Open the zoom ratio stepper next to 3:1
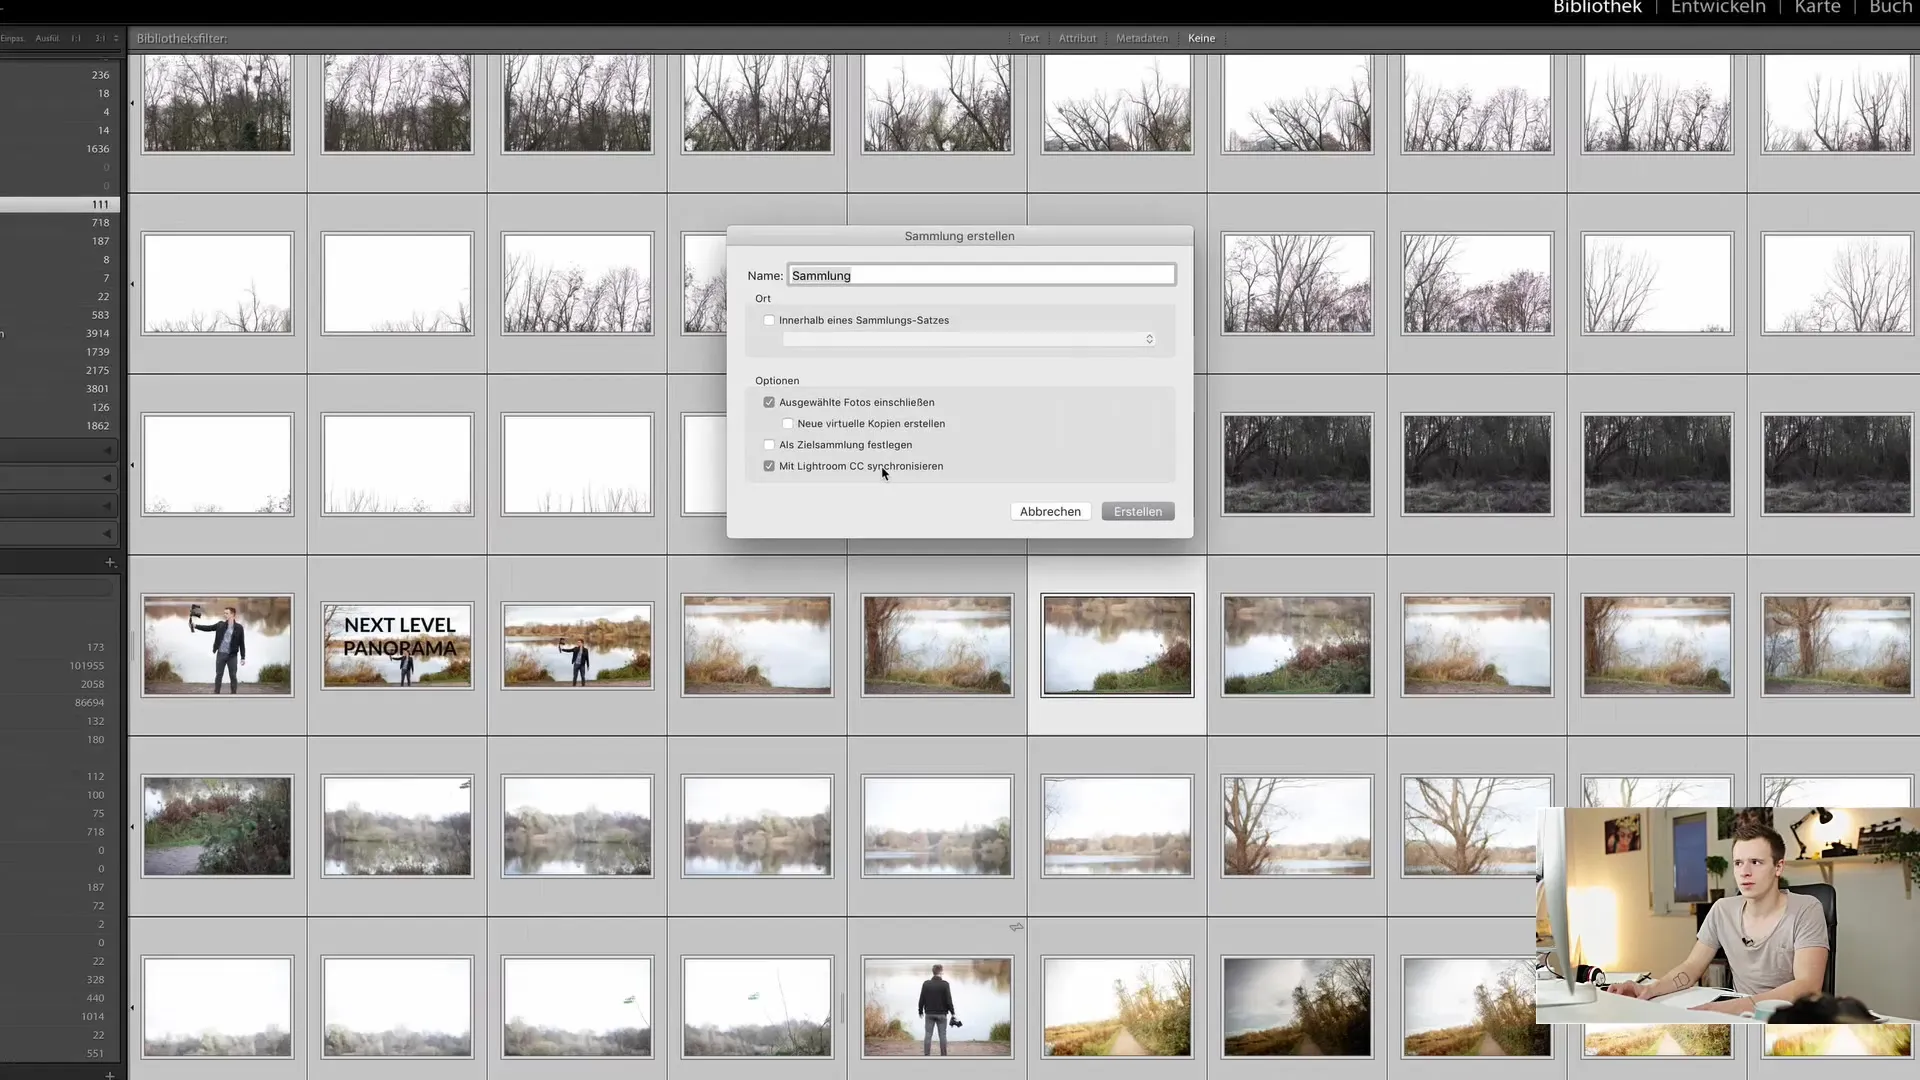Screen dimensions: 1920x1080 116,38
